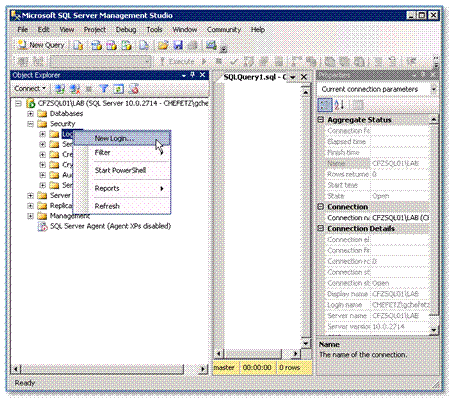Screen dimensions: 458x402
Task: Open the Reports submenu in context menu
Action: coord(122,188)
